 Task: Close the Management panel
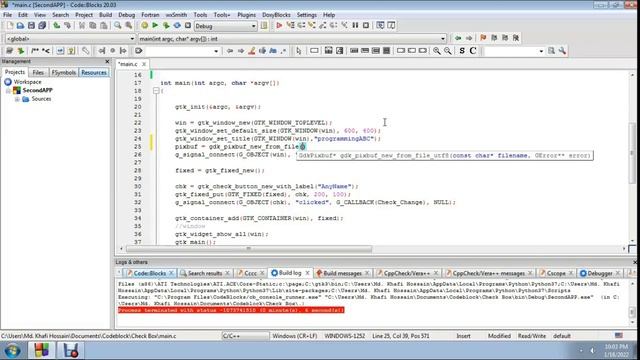[x=107, y=61]
